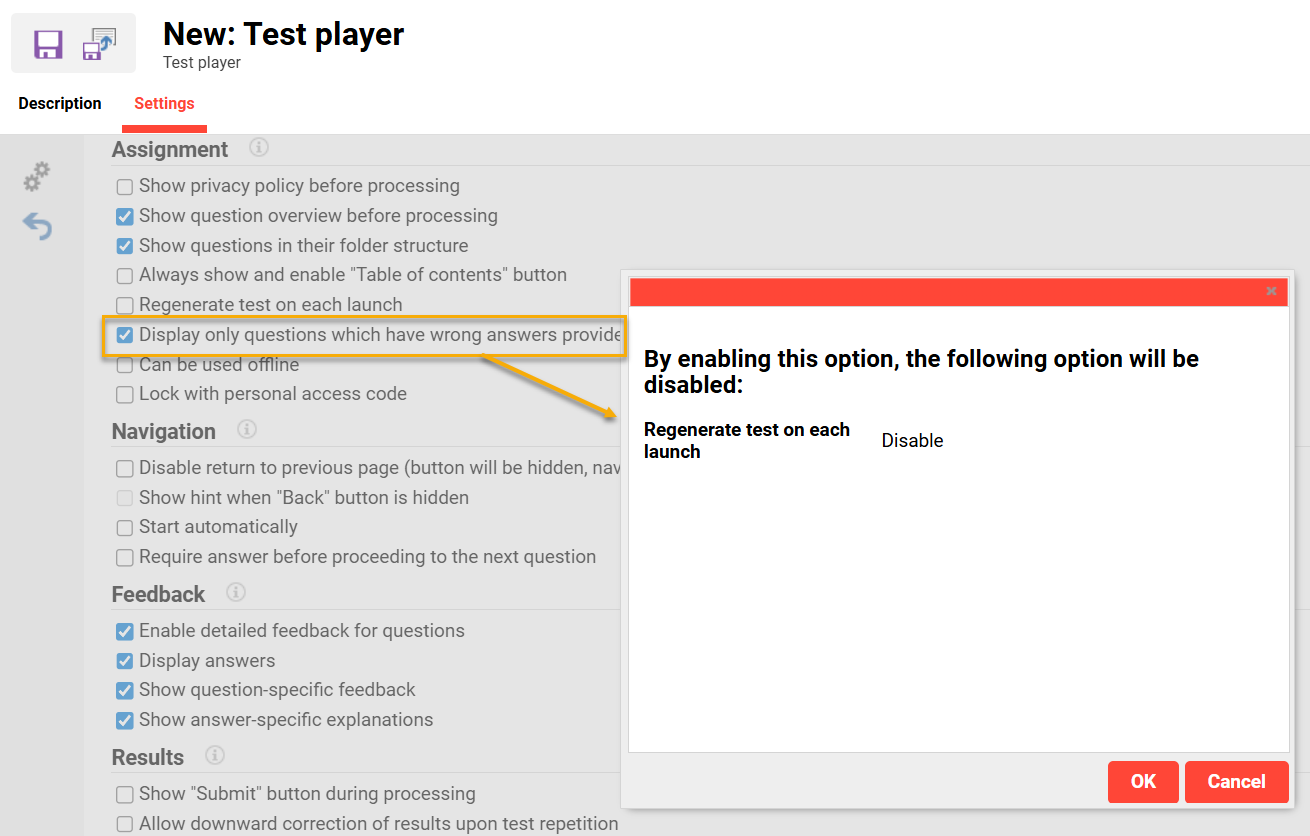The height and width of the screenshot is (836, 1310).
Task: Check Start automatically under Navigation
Action: pyautogui.click(x=124, y=527)
